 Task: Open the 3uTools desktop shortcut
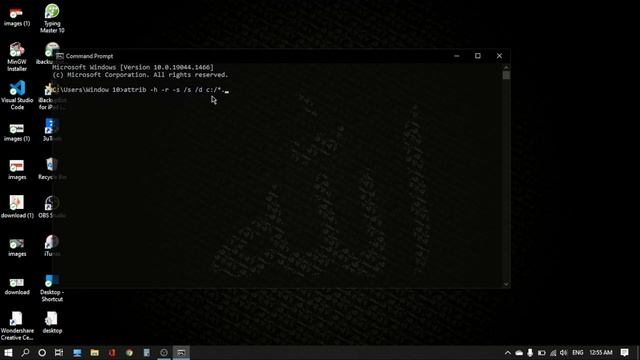[52, 130]
